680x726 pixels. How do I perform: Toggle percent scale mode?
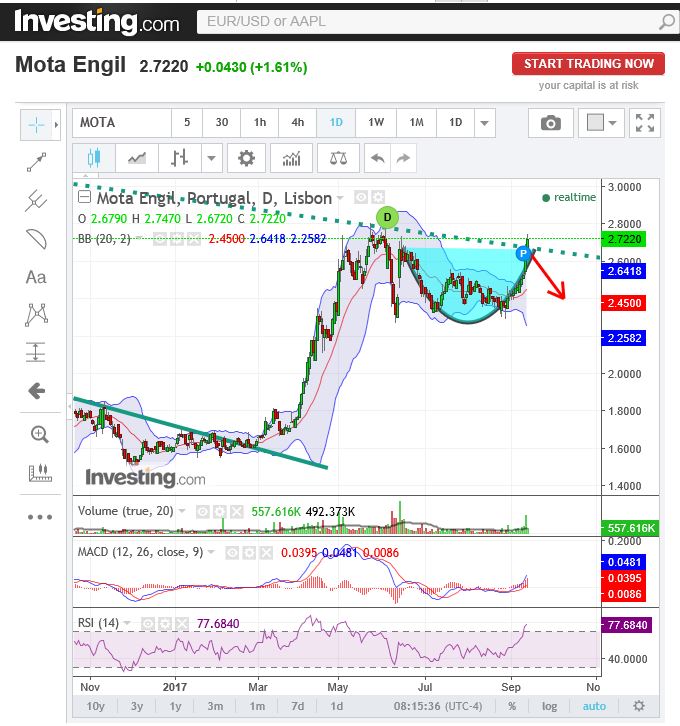coord(512,706)
